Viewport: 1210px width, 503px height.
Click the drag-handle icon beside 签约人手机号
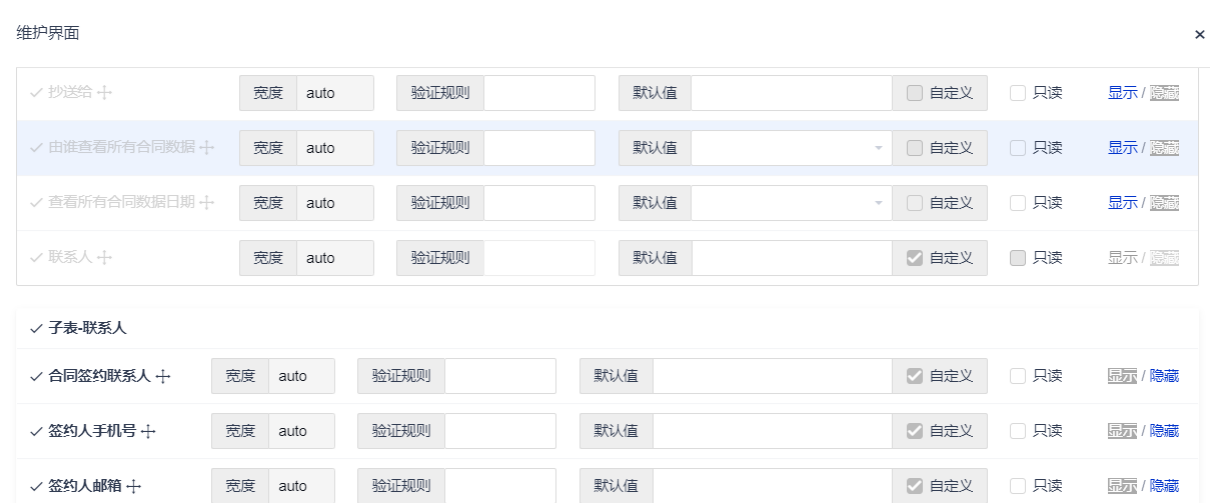pyautogui.click(x=149, y=432)
